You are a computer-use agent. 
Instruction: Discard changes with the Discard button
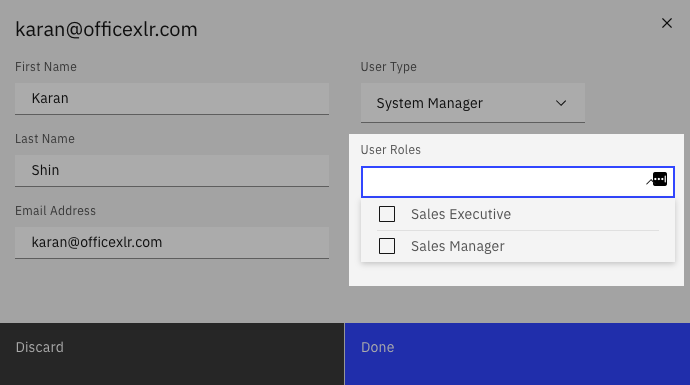(172, 354)
